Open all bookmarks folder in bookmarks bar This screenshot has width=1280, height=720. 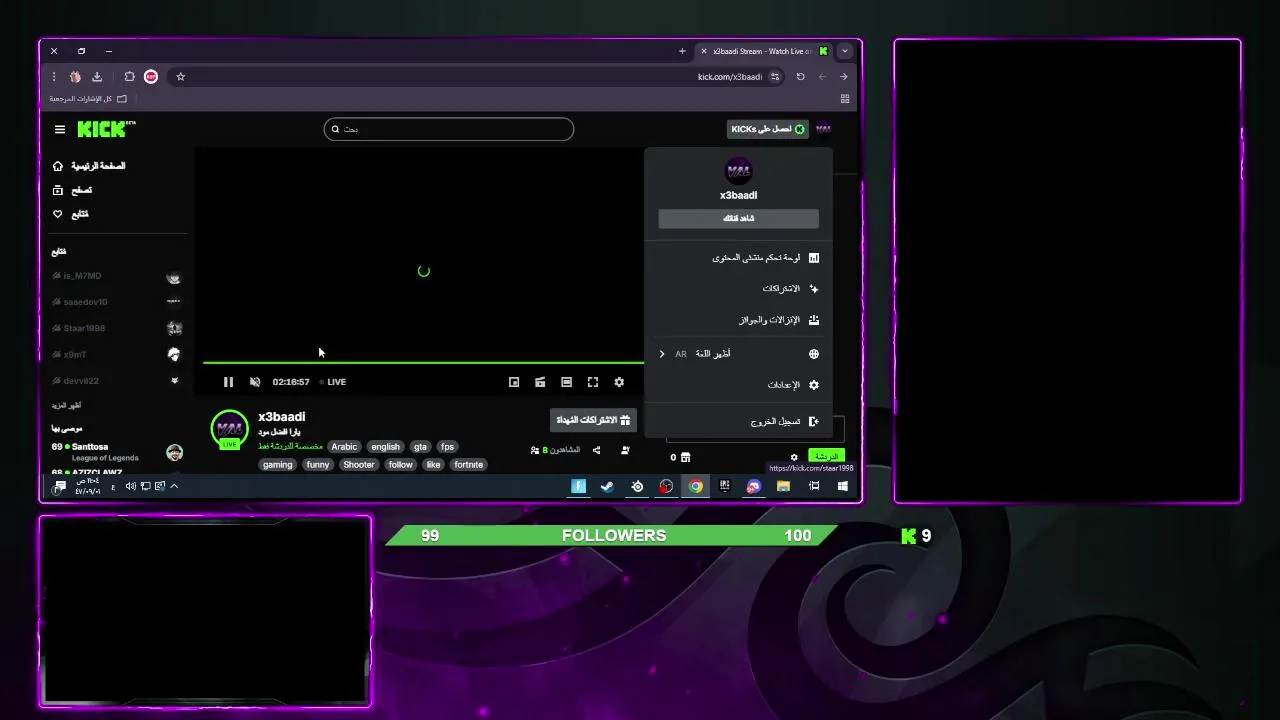coord(88,99)
